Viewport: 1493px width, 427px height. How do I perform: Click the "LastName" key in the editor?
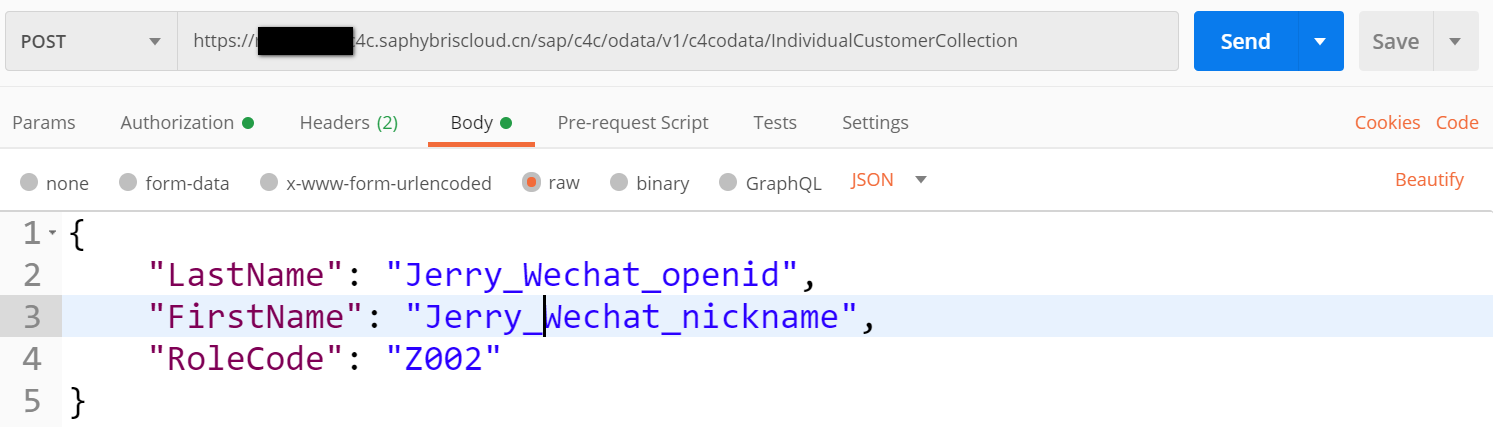248,276
